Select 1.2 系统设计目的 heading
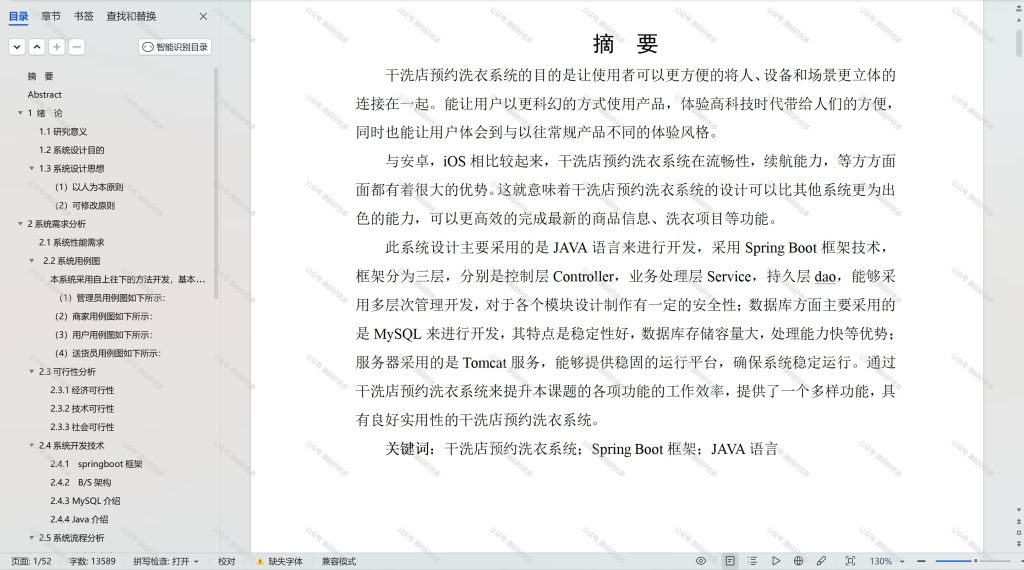 coord(71,150)
